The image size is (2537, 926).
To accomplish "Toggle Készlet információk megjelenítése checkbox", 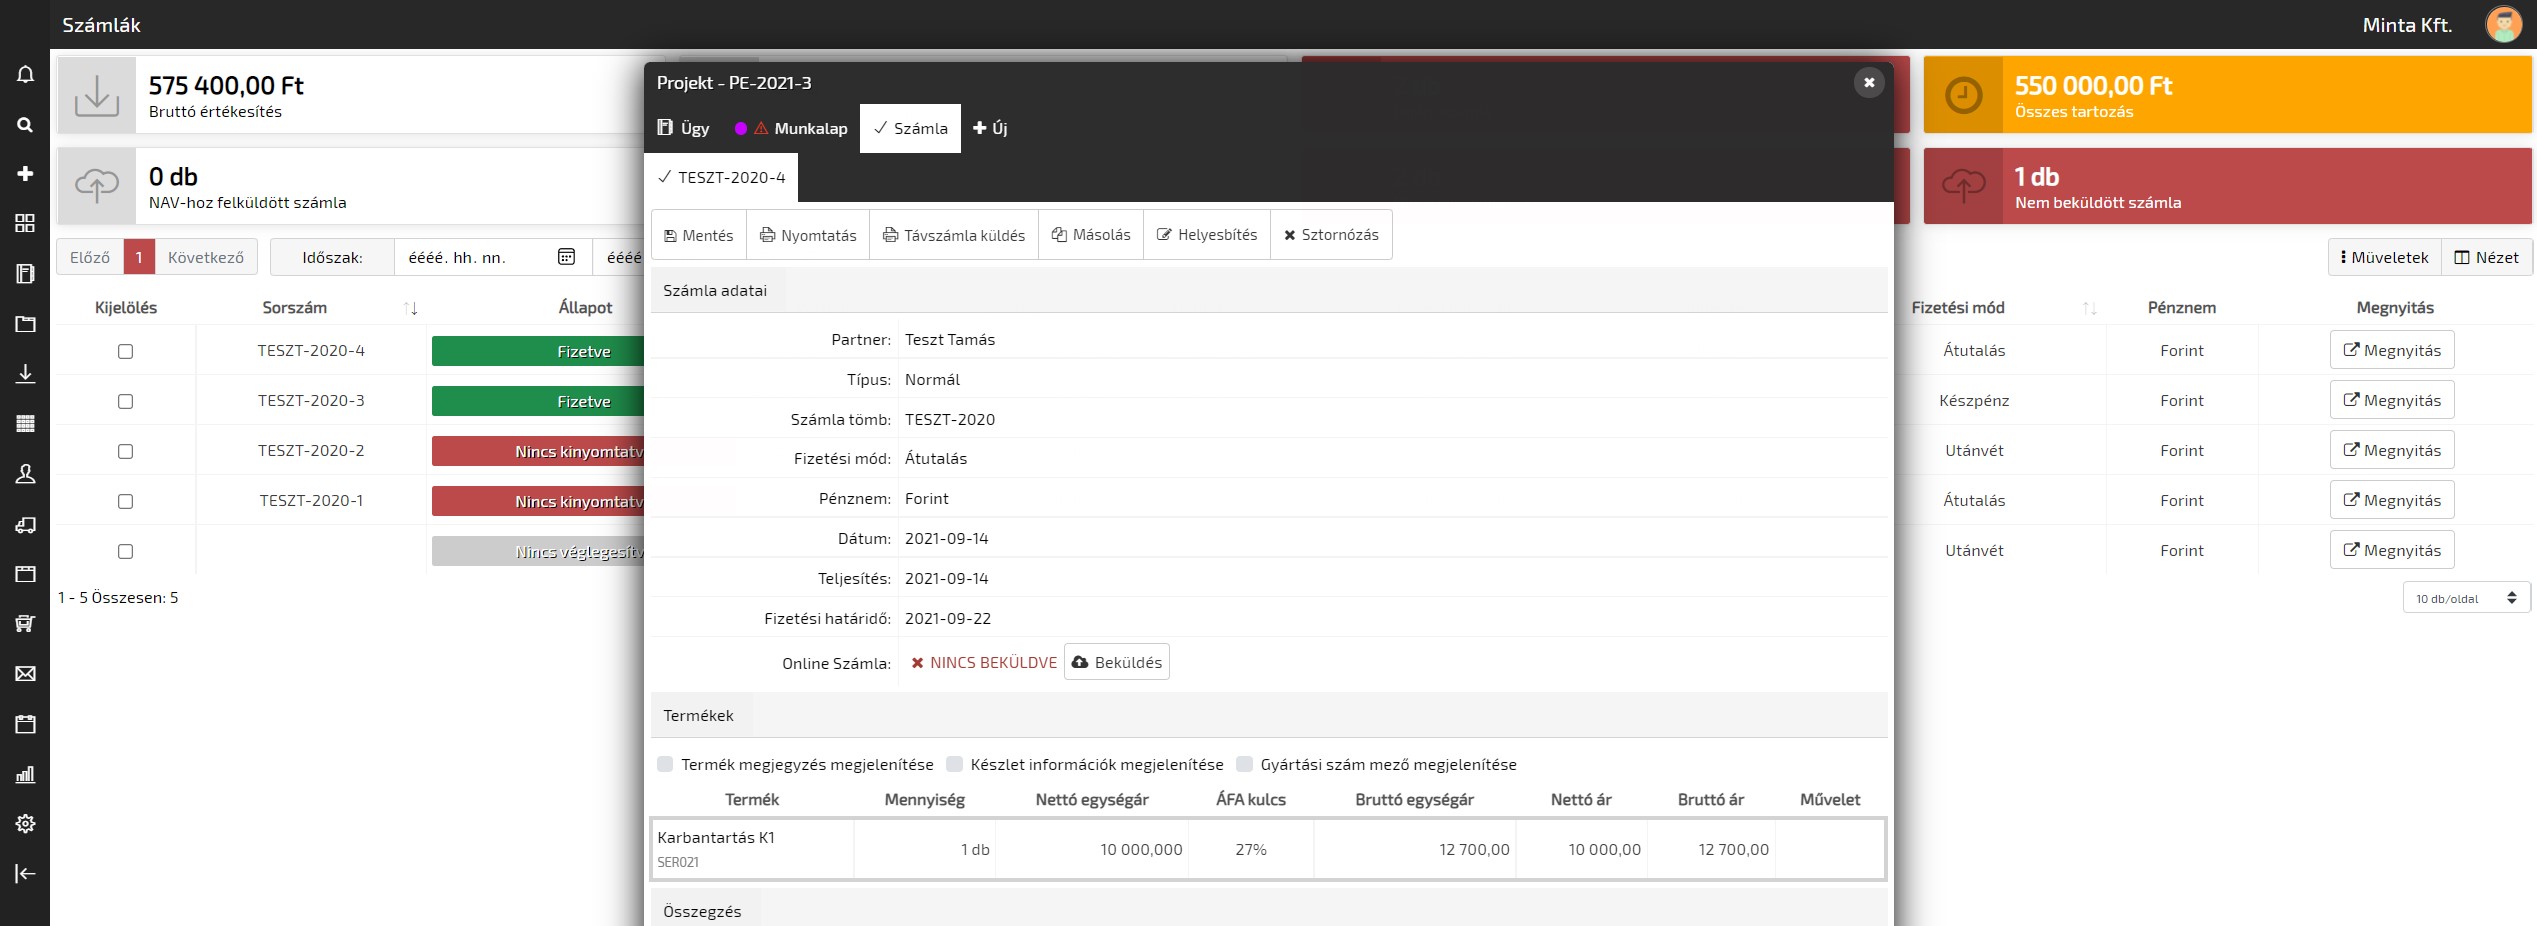I will [955, 765].
